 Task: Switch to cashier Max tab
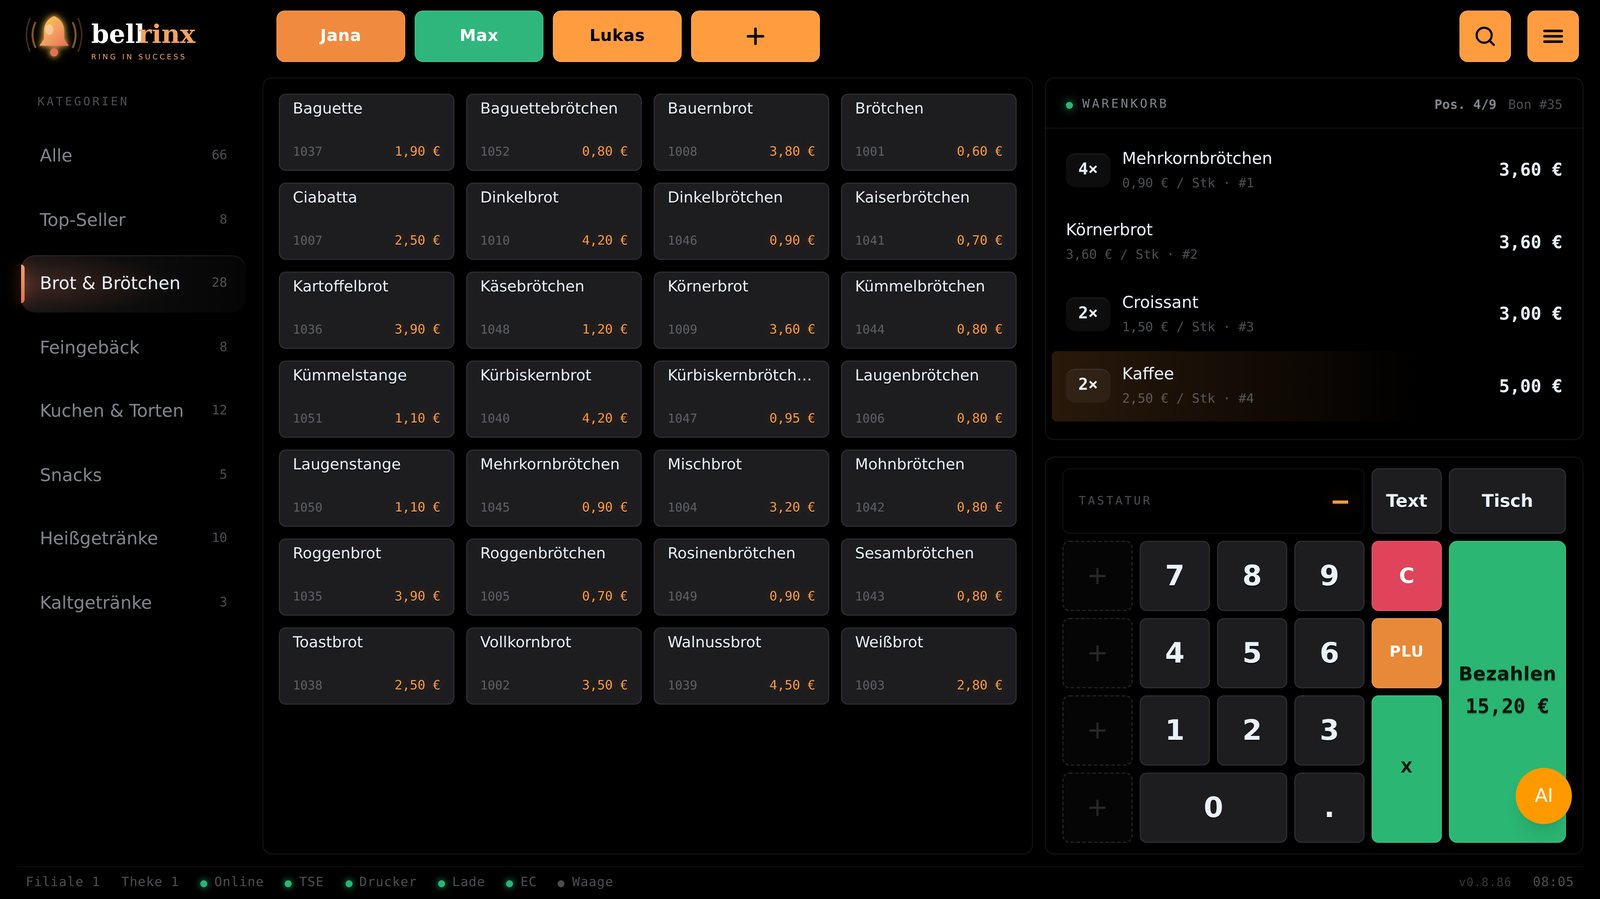[479, 36]
